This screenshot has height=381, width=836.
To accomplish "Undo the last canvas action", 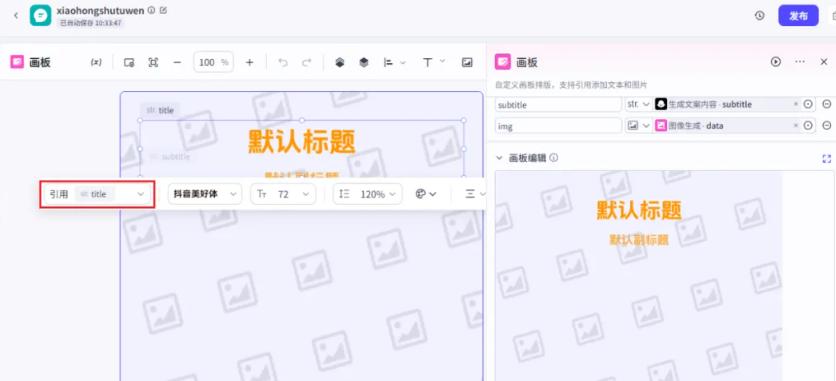I will pyautogui.click(x=283, y=62).
